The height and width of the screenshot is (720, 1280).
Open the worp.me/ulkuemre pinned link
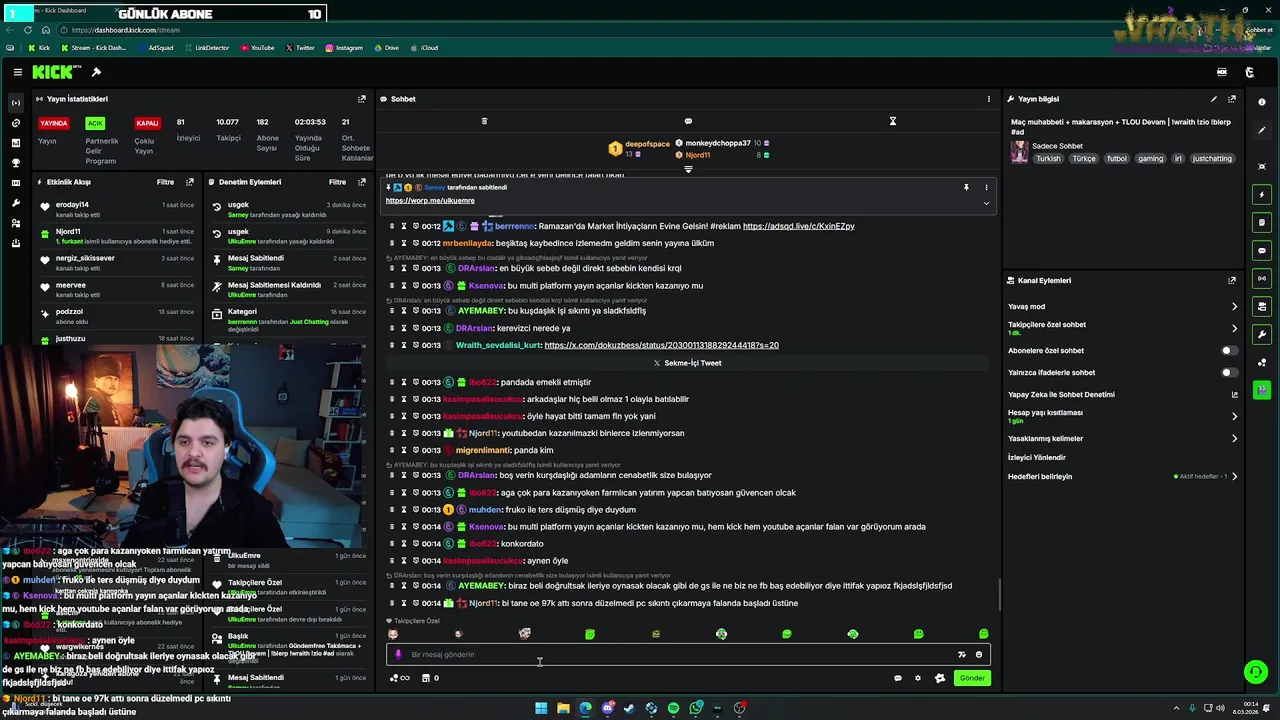(430, 201)
